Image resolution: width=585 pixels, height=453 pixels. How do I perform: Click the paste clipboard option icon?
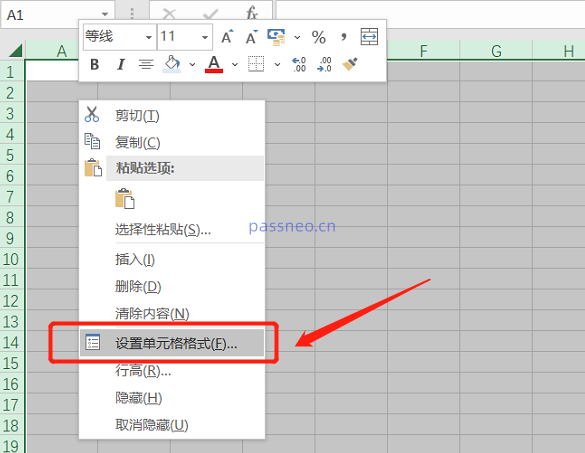tap(125, 198)
